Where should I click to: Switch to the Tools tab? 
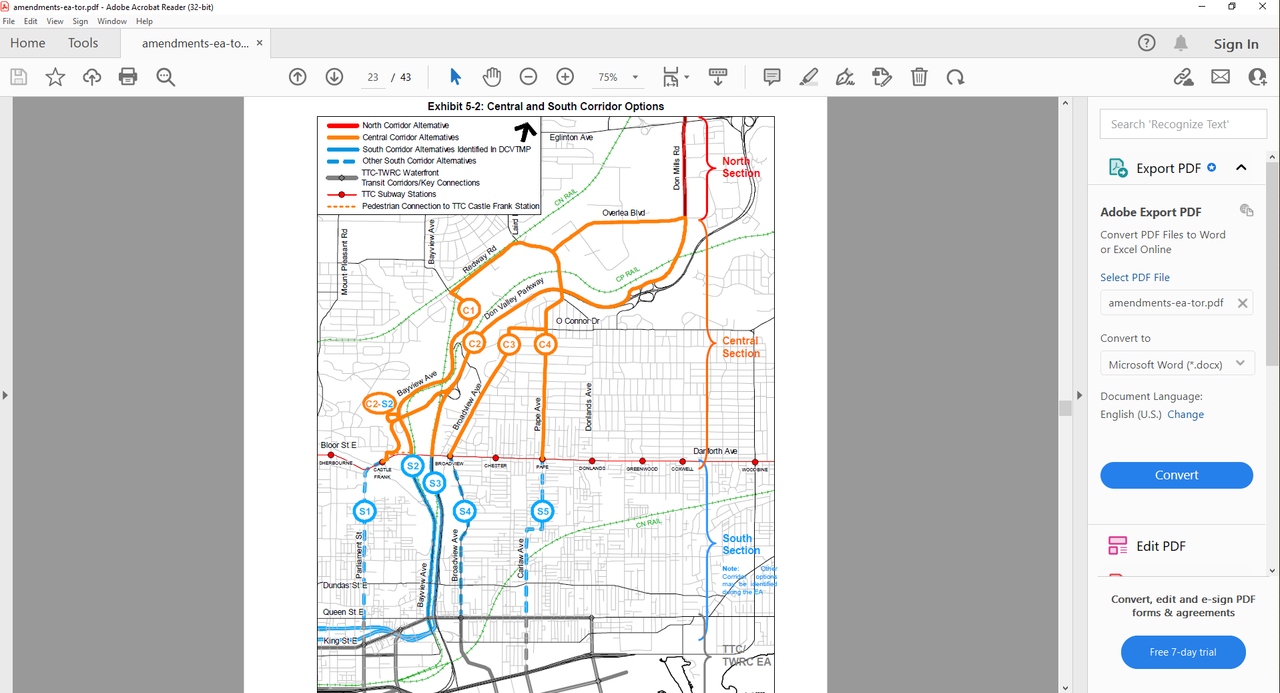83,43
